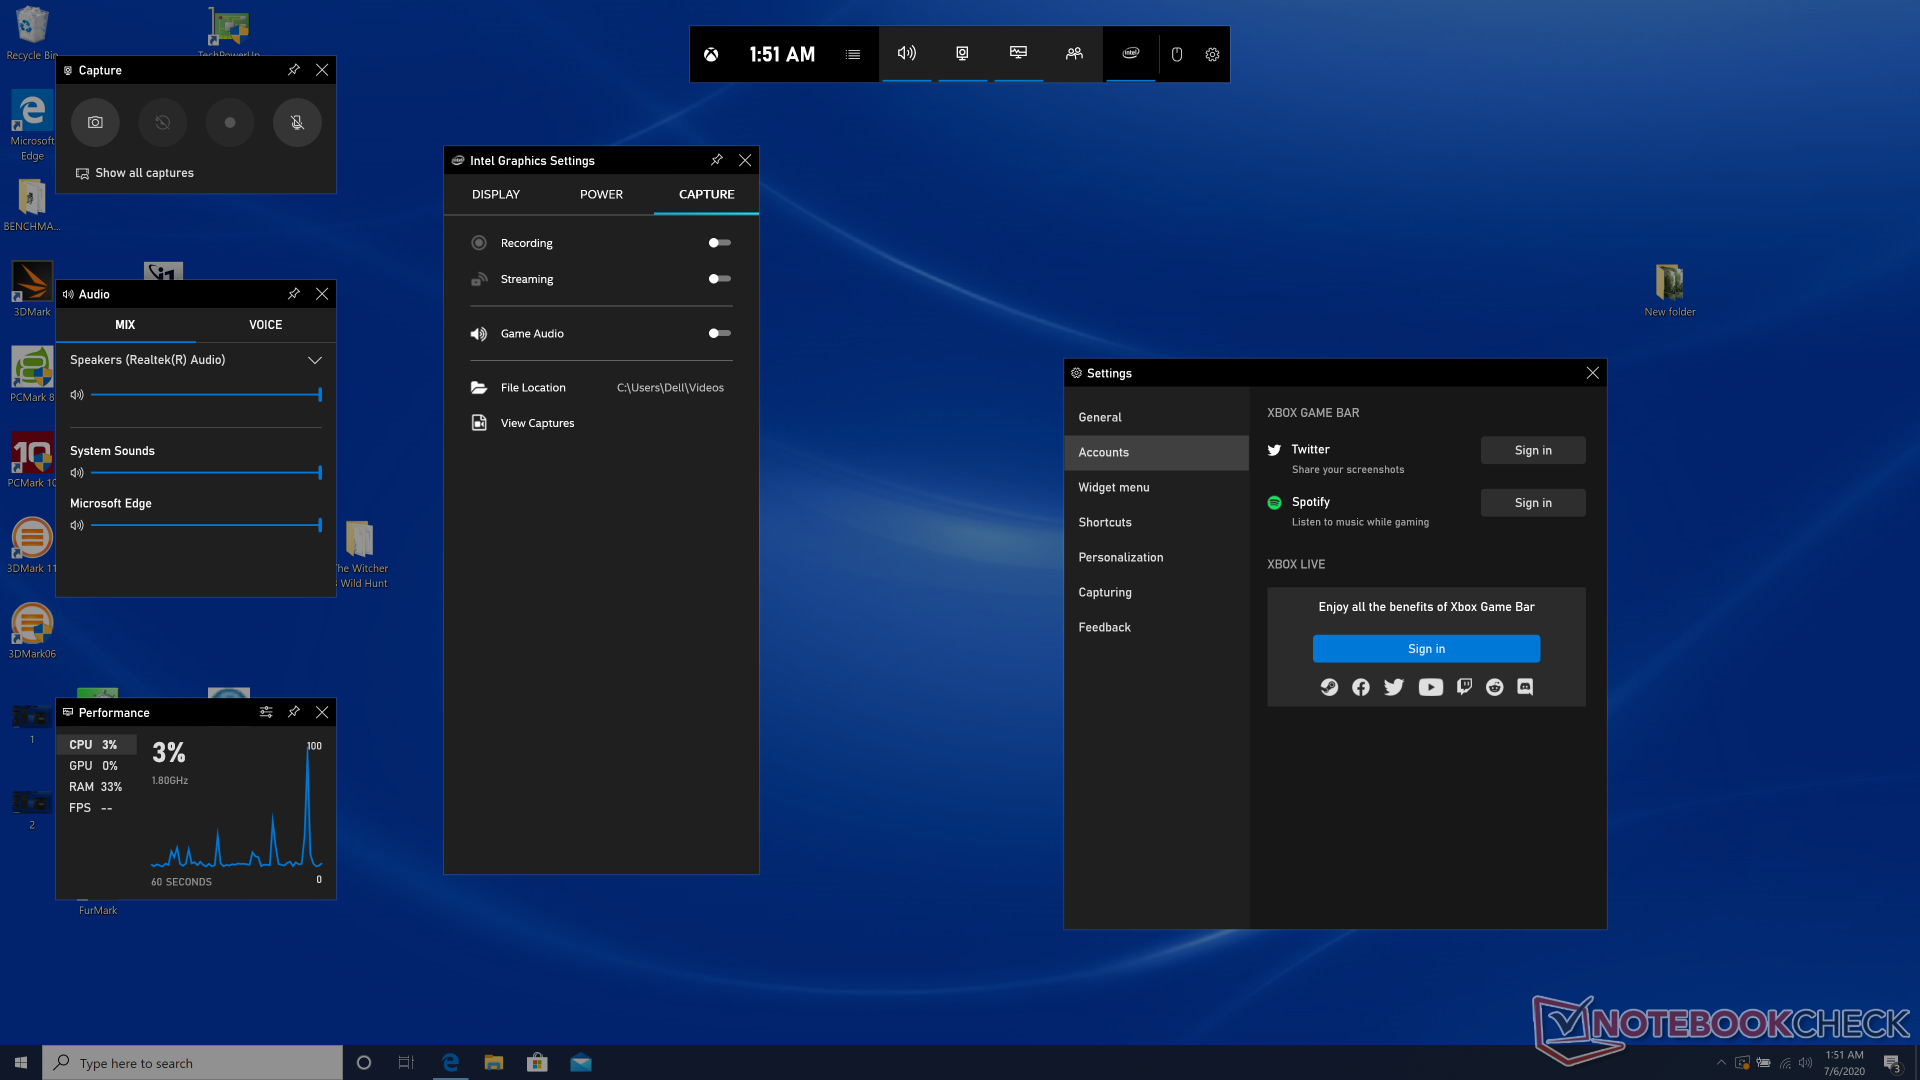Toggle the Game Audio switch
This screenshot has height=1080, width=1920.
720,334
